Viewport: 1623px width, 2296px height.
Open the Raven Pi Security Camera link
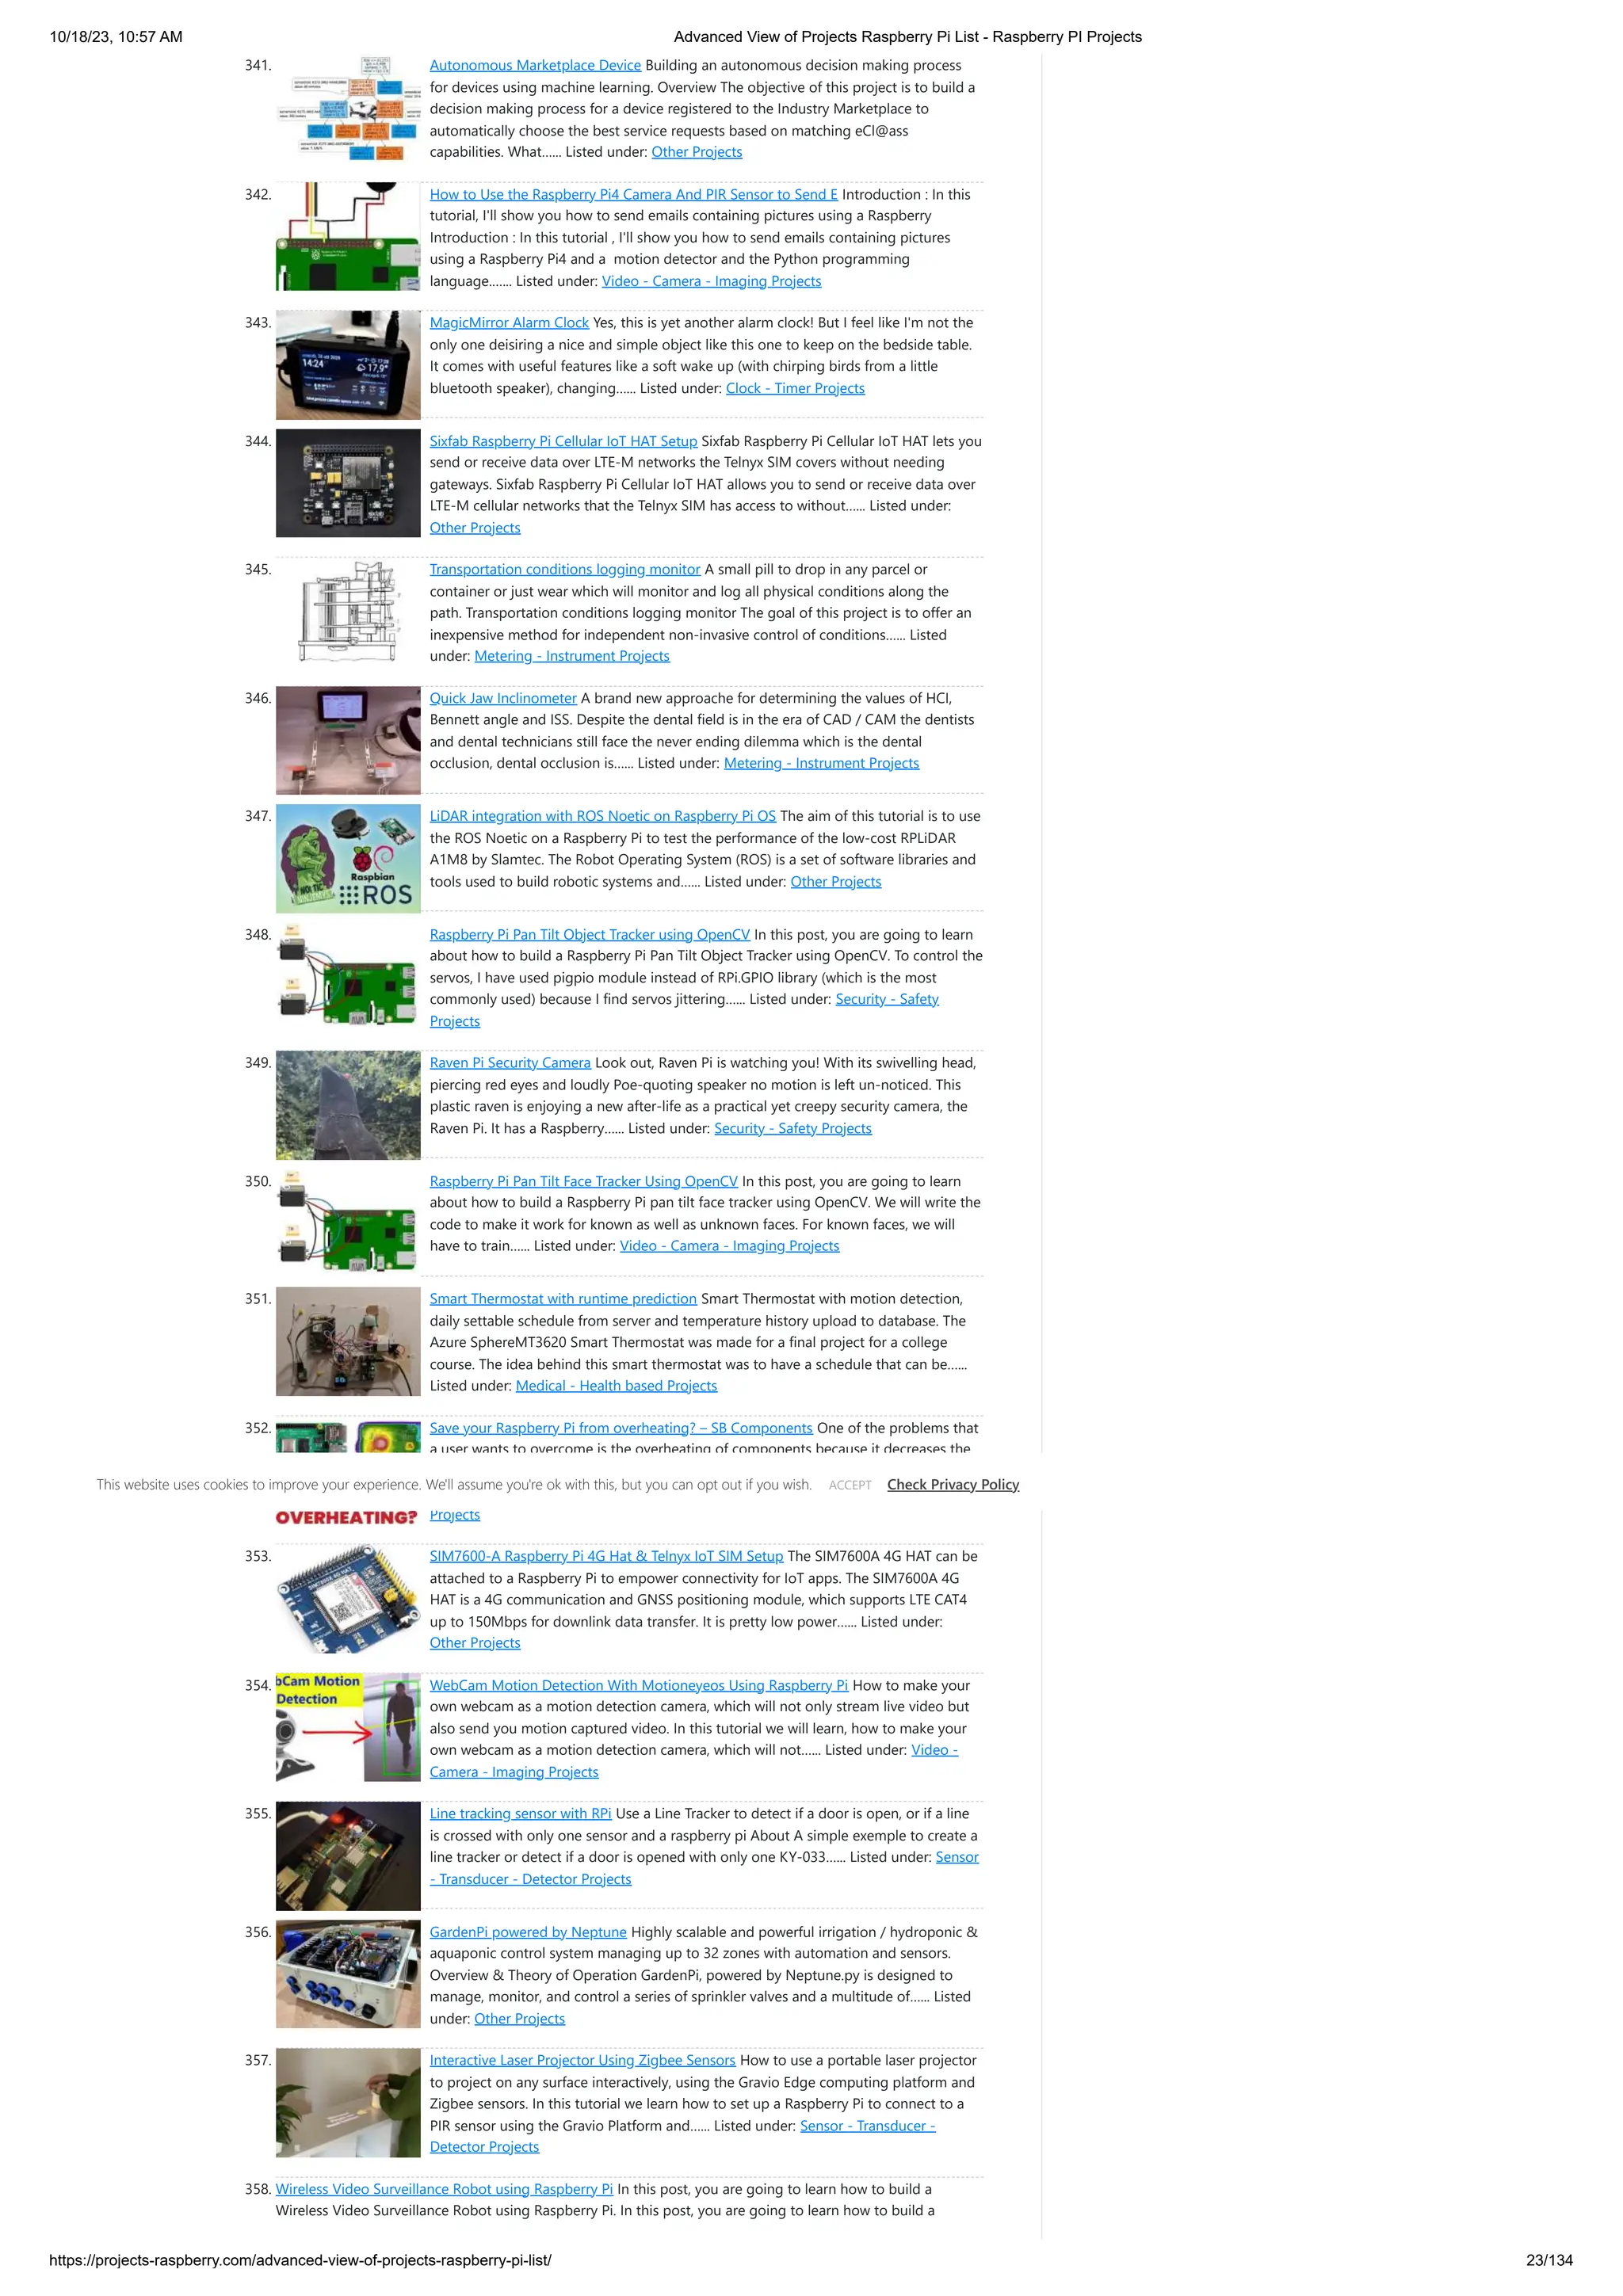click(x=510, y=1062)
